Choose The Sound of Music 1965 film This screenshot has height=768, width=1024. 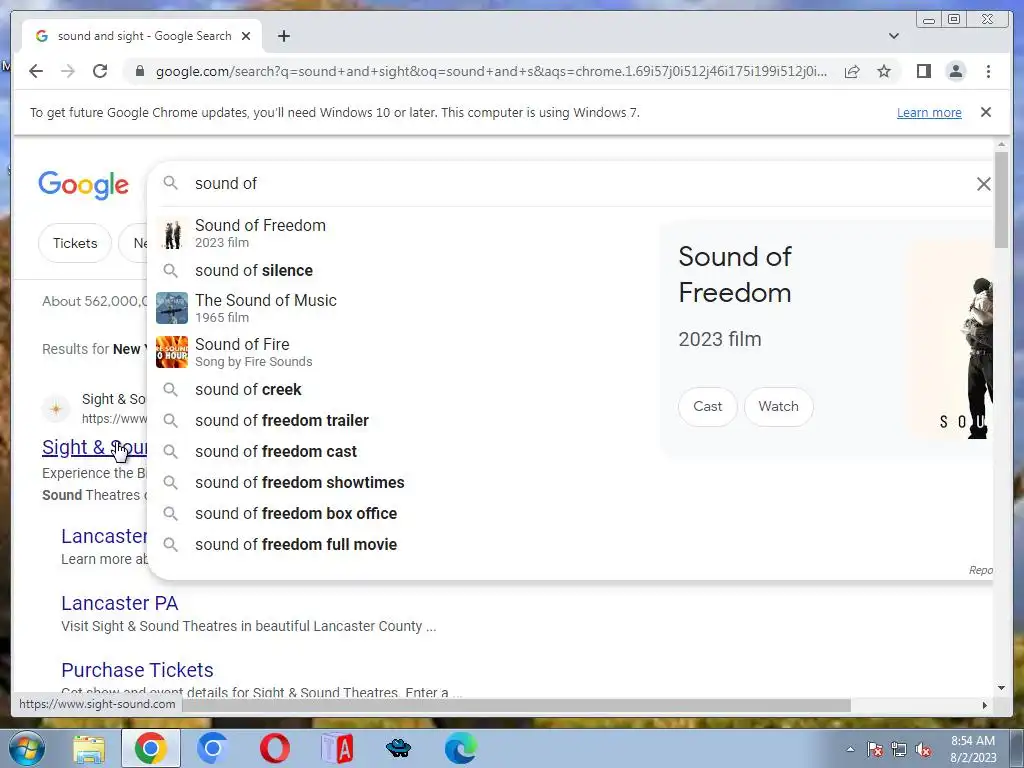coord(405,308)
